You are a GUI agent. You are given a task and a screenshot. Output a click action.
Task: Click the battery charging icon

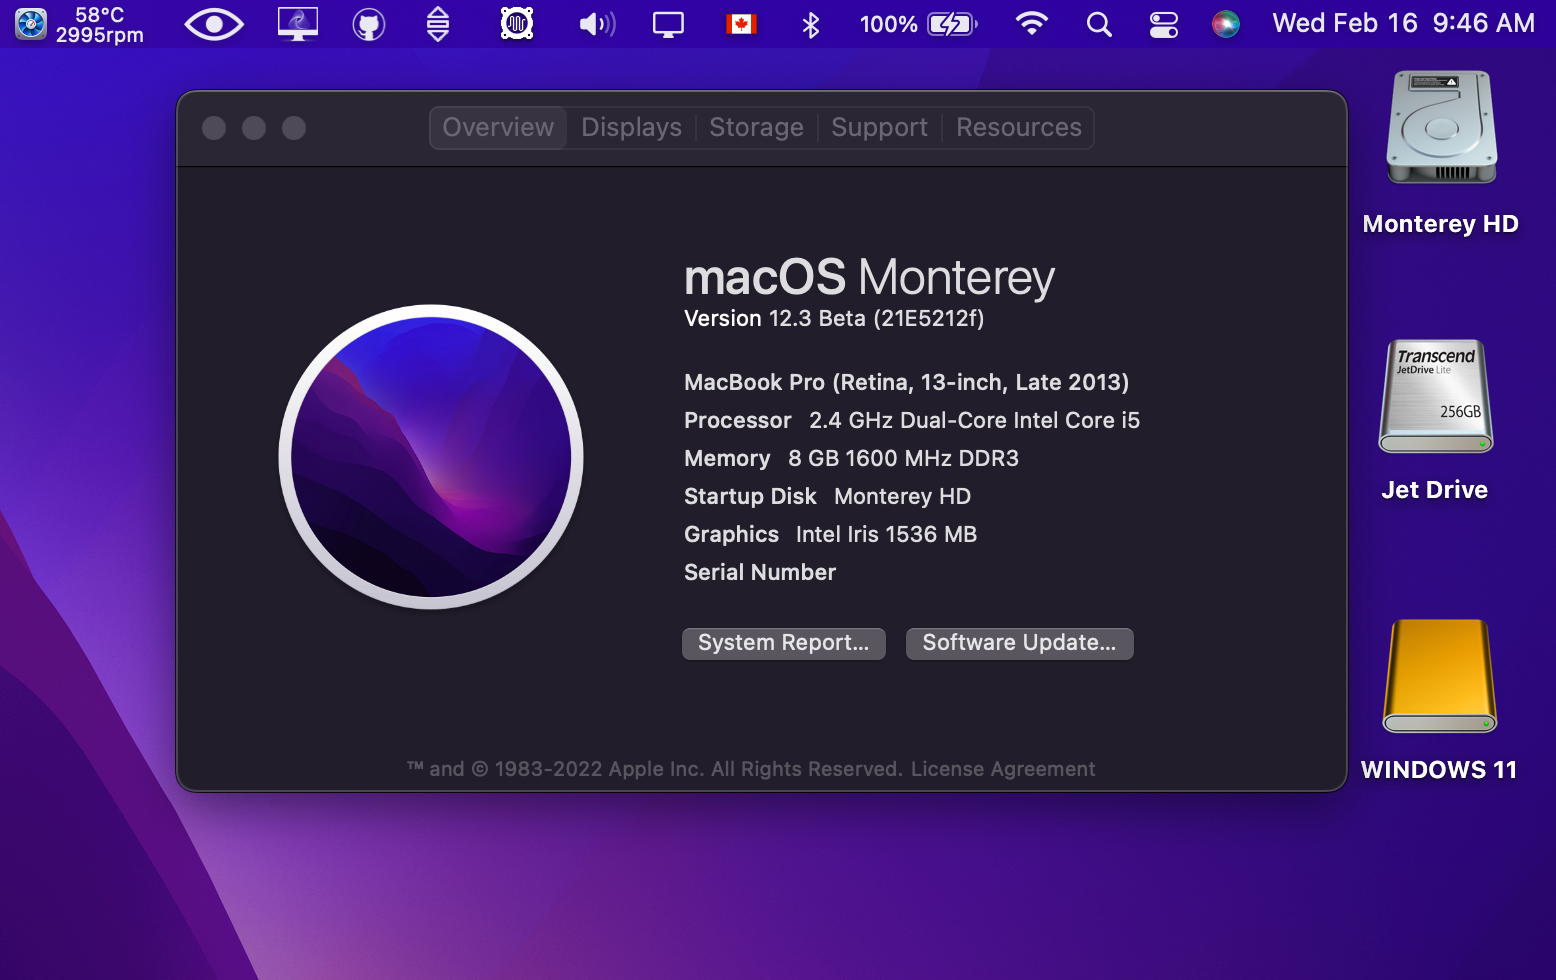click(952, 24)
